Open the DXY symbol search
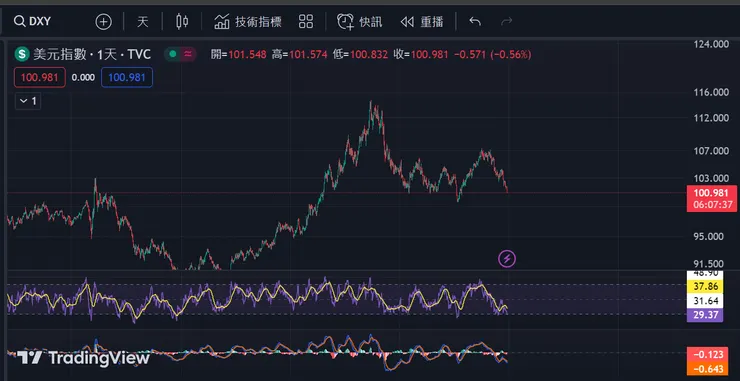Image resolution: width=740 pixels, height=381 pixels. (33, 21)
